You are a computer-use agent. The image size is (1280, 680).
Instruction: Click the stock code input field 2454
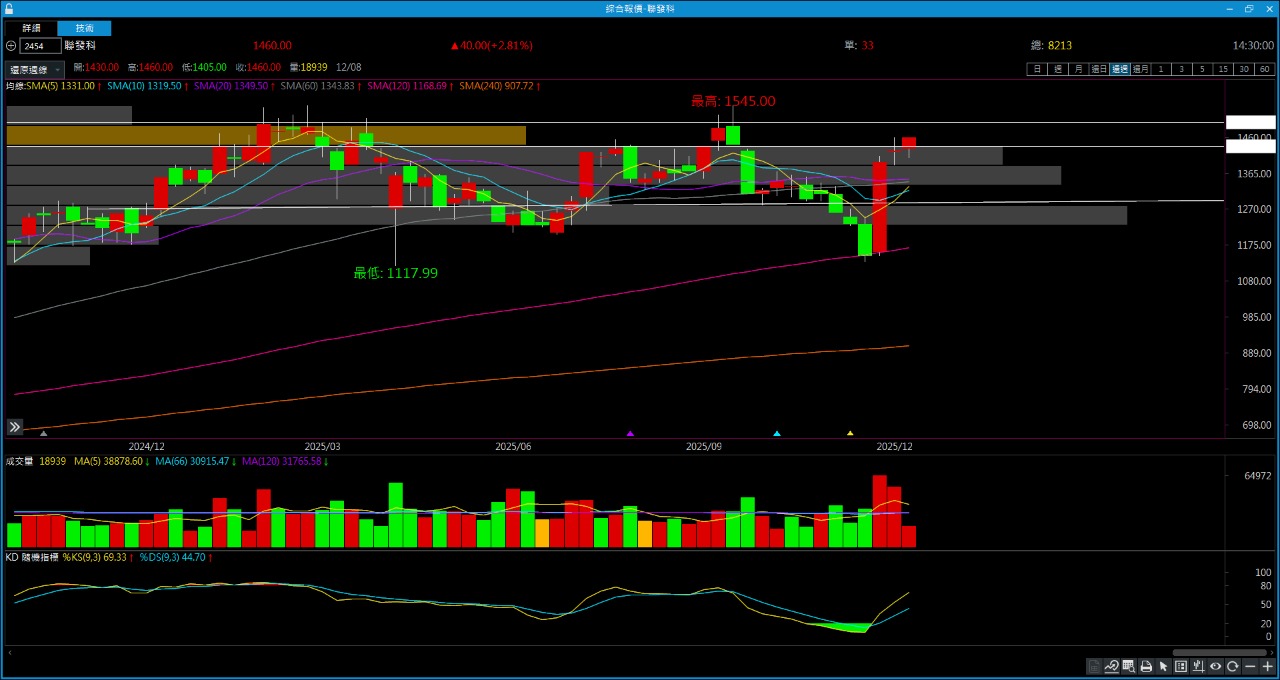click(x=40, y=46)
